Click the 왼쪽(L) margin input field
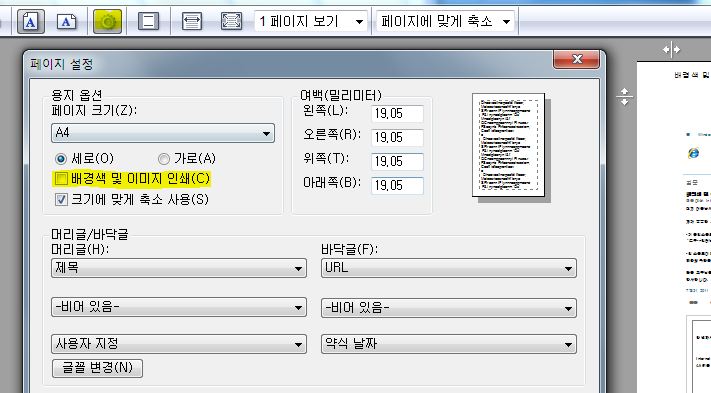 [397, 113]
